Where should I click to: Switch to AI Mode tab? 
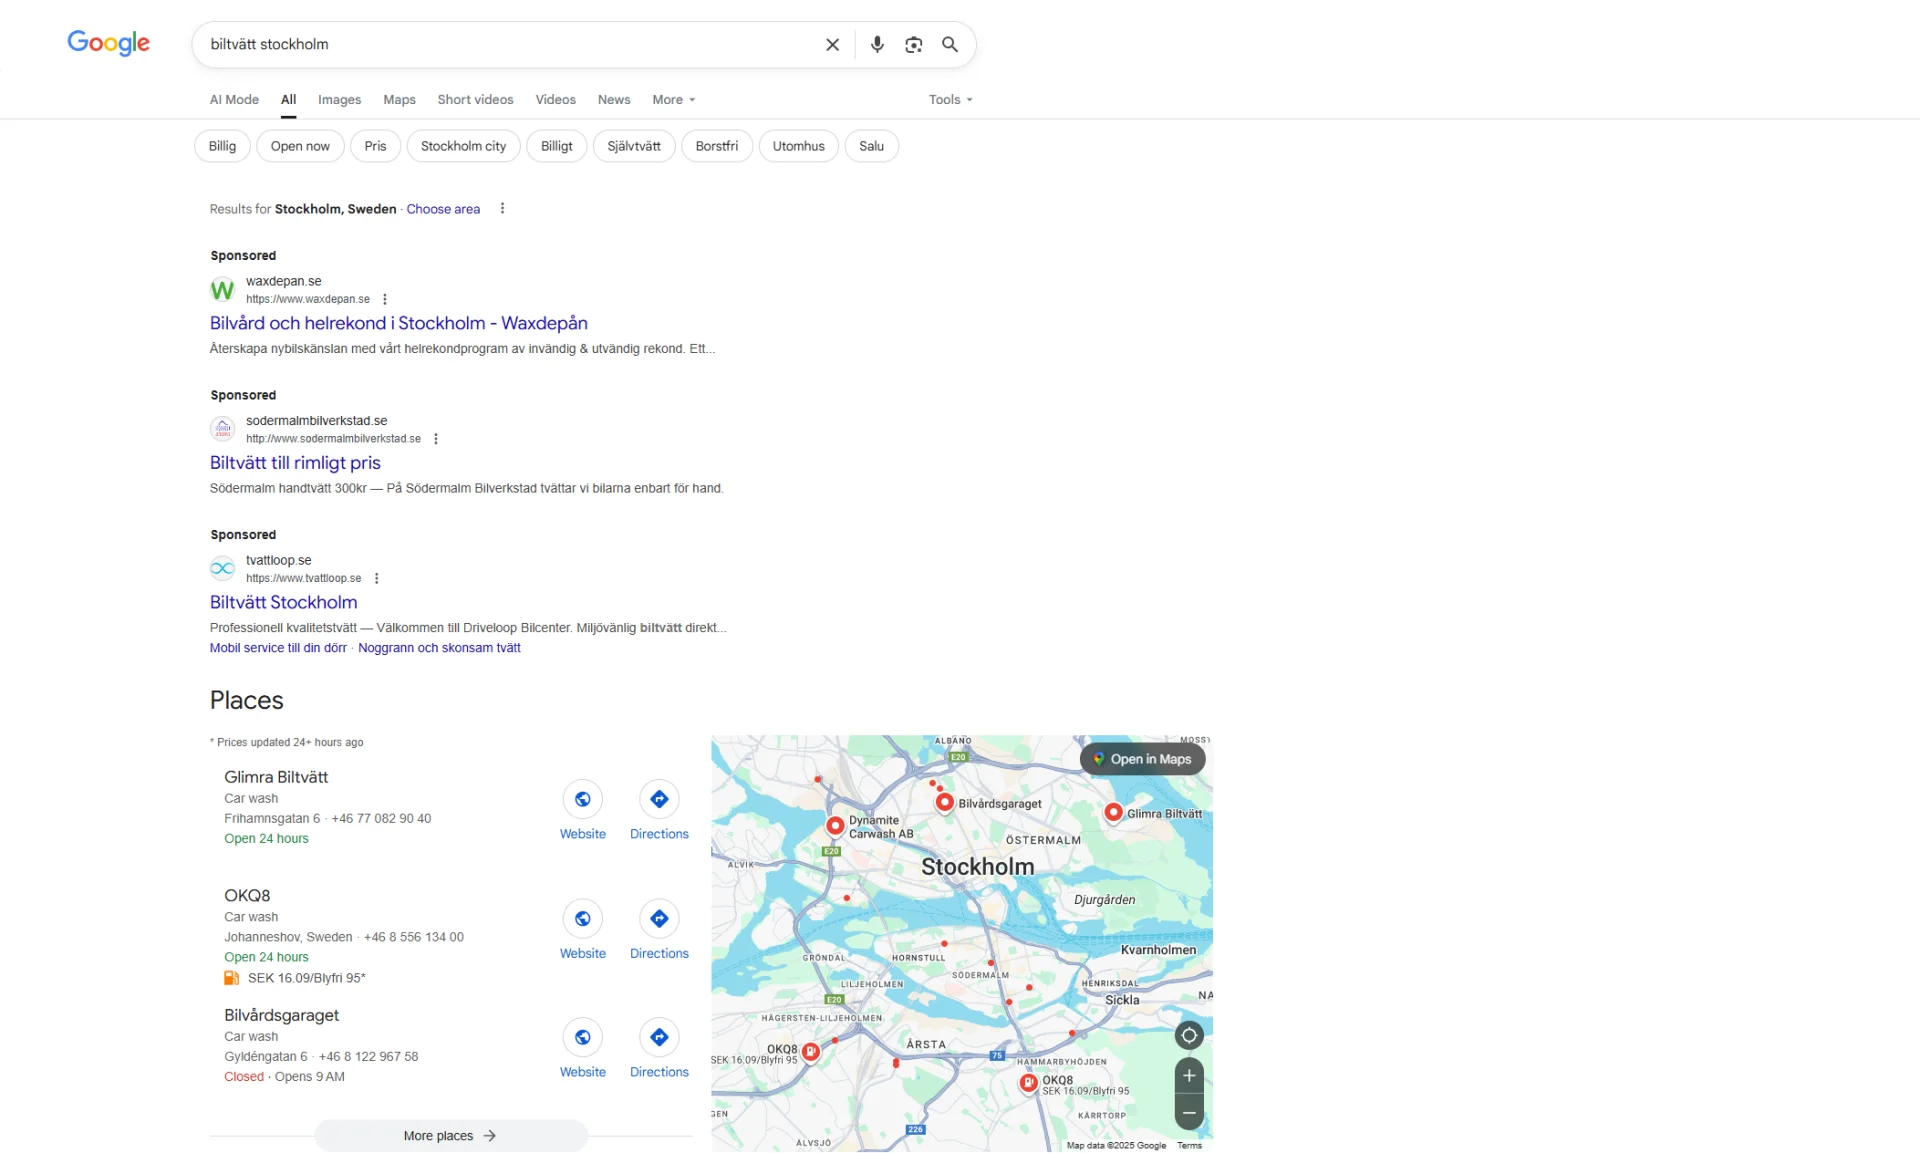pyautogui.click(x=234, y=100)
